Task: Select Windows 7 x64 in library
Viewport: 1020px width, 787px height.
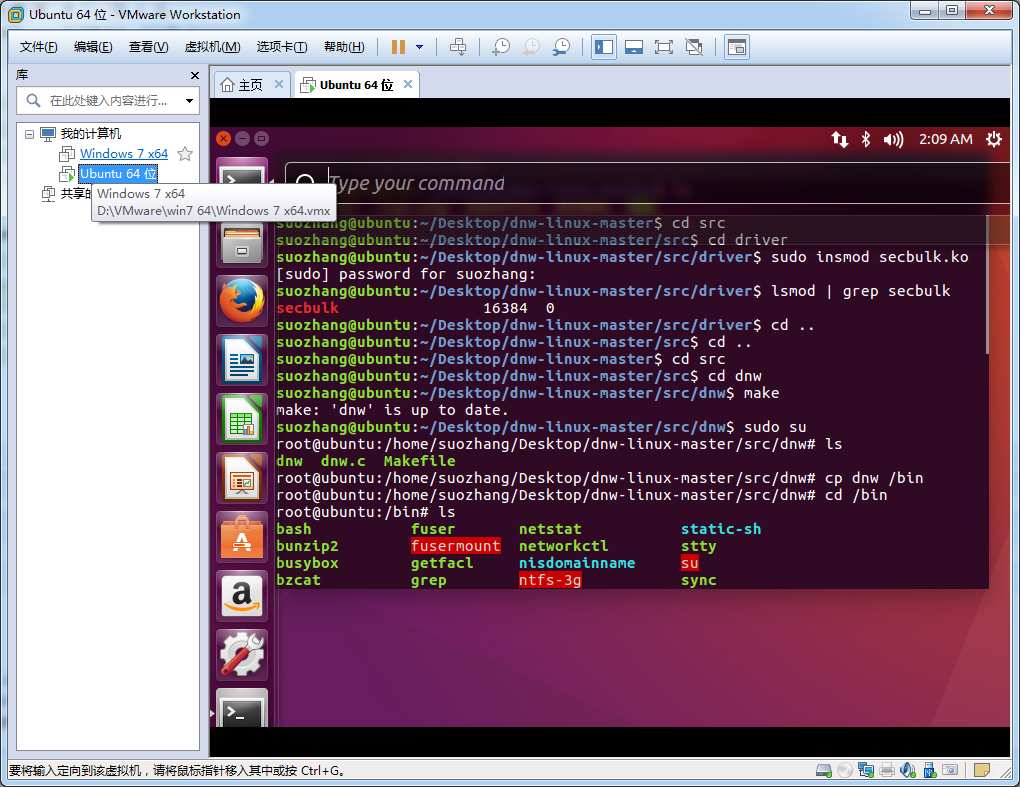Action: tap(124, 154)
